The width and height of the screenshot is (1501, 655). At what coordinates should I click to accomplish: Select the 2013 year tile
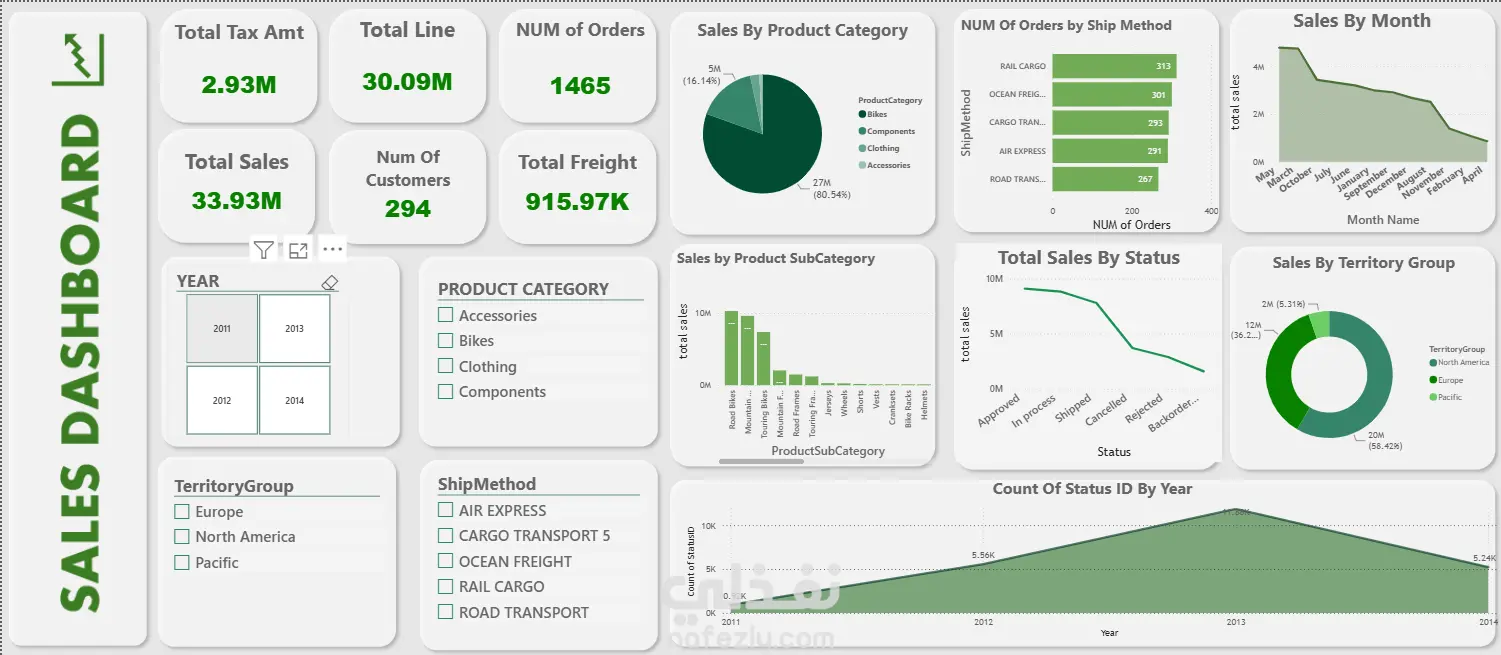[294, 328]
